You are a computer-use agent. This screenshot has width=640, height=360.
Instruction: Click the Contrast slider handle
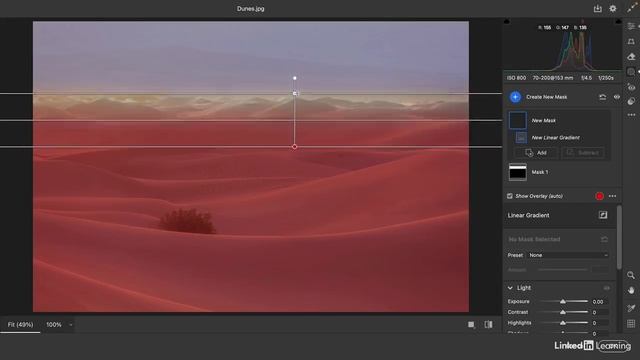pos(563,312)
